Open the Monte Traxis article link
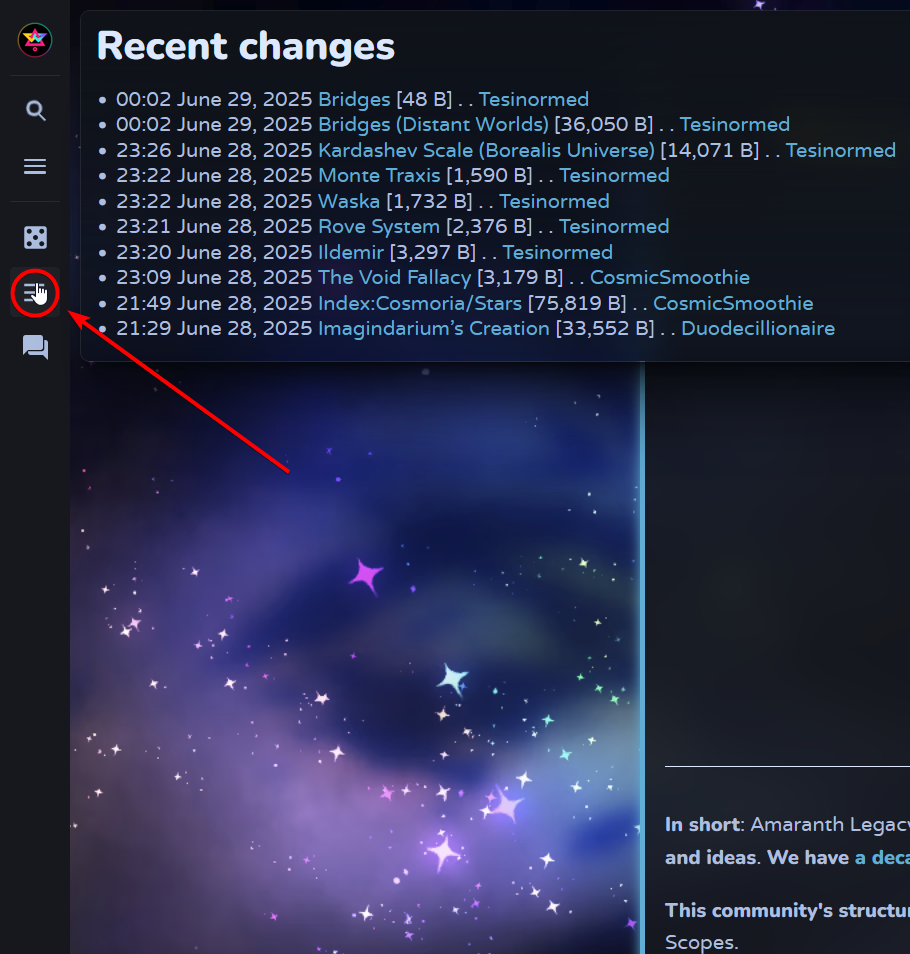Screen dimensions: 910x954 (x=379, y=176)
